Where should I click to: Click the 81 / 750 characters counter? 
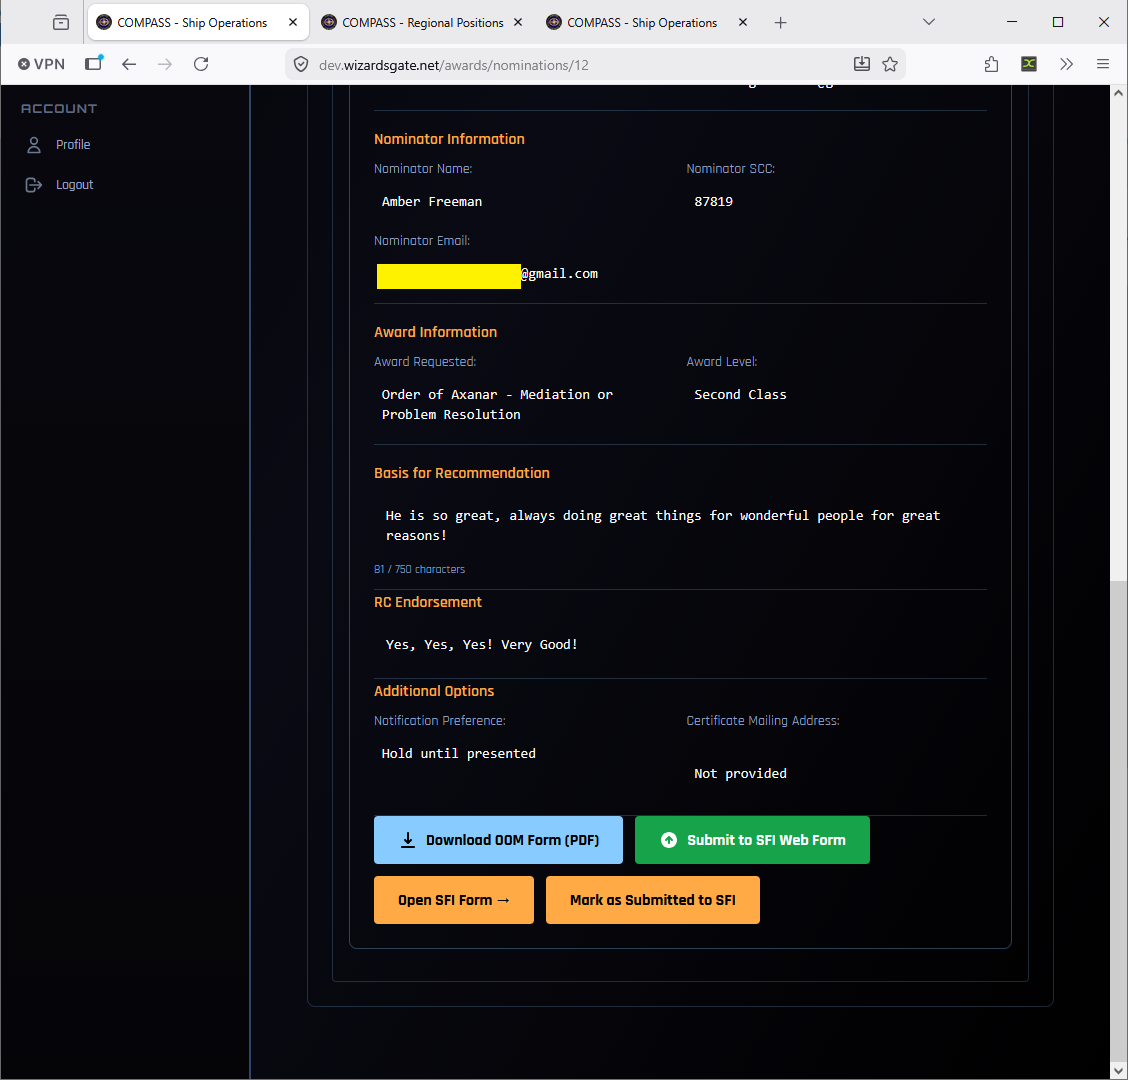tap(419, 569)
